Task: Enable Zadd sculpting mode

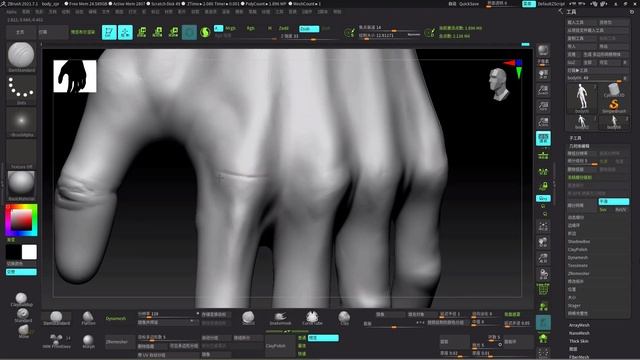Action: click(284, 28)
